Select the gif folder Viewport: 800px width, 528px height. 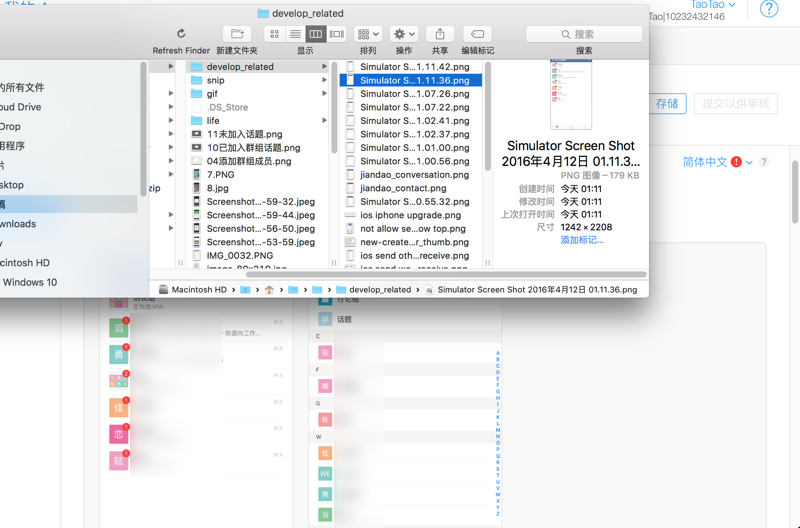pos(259,94)
